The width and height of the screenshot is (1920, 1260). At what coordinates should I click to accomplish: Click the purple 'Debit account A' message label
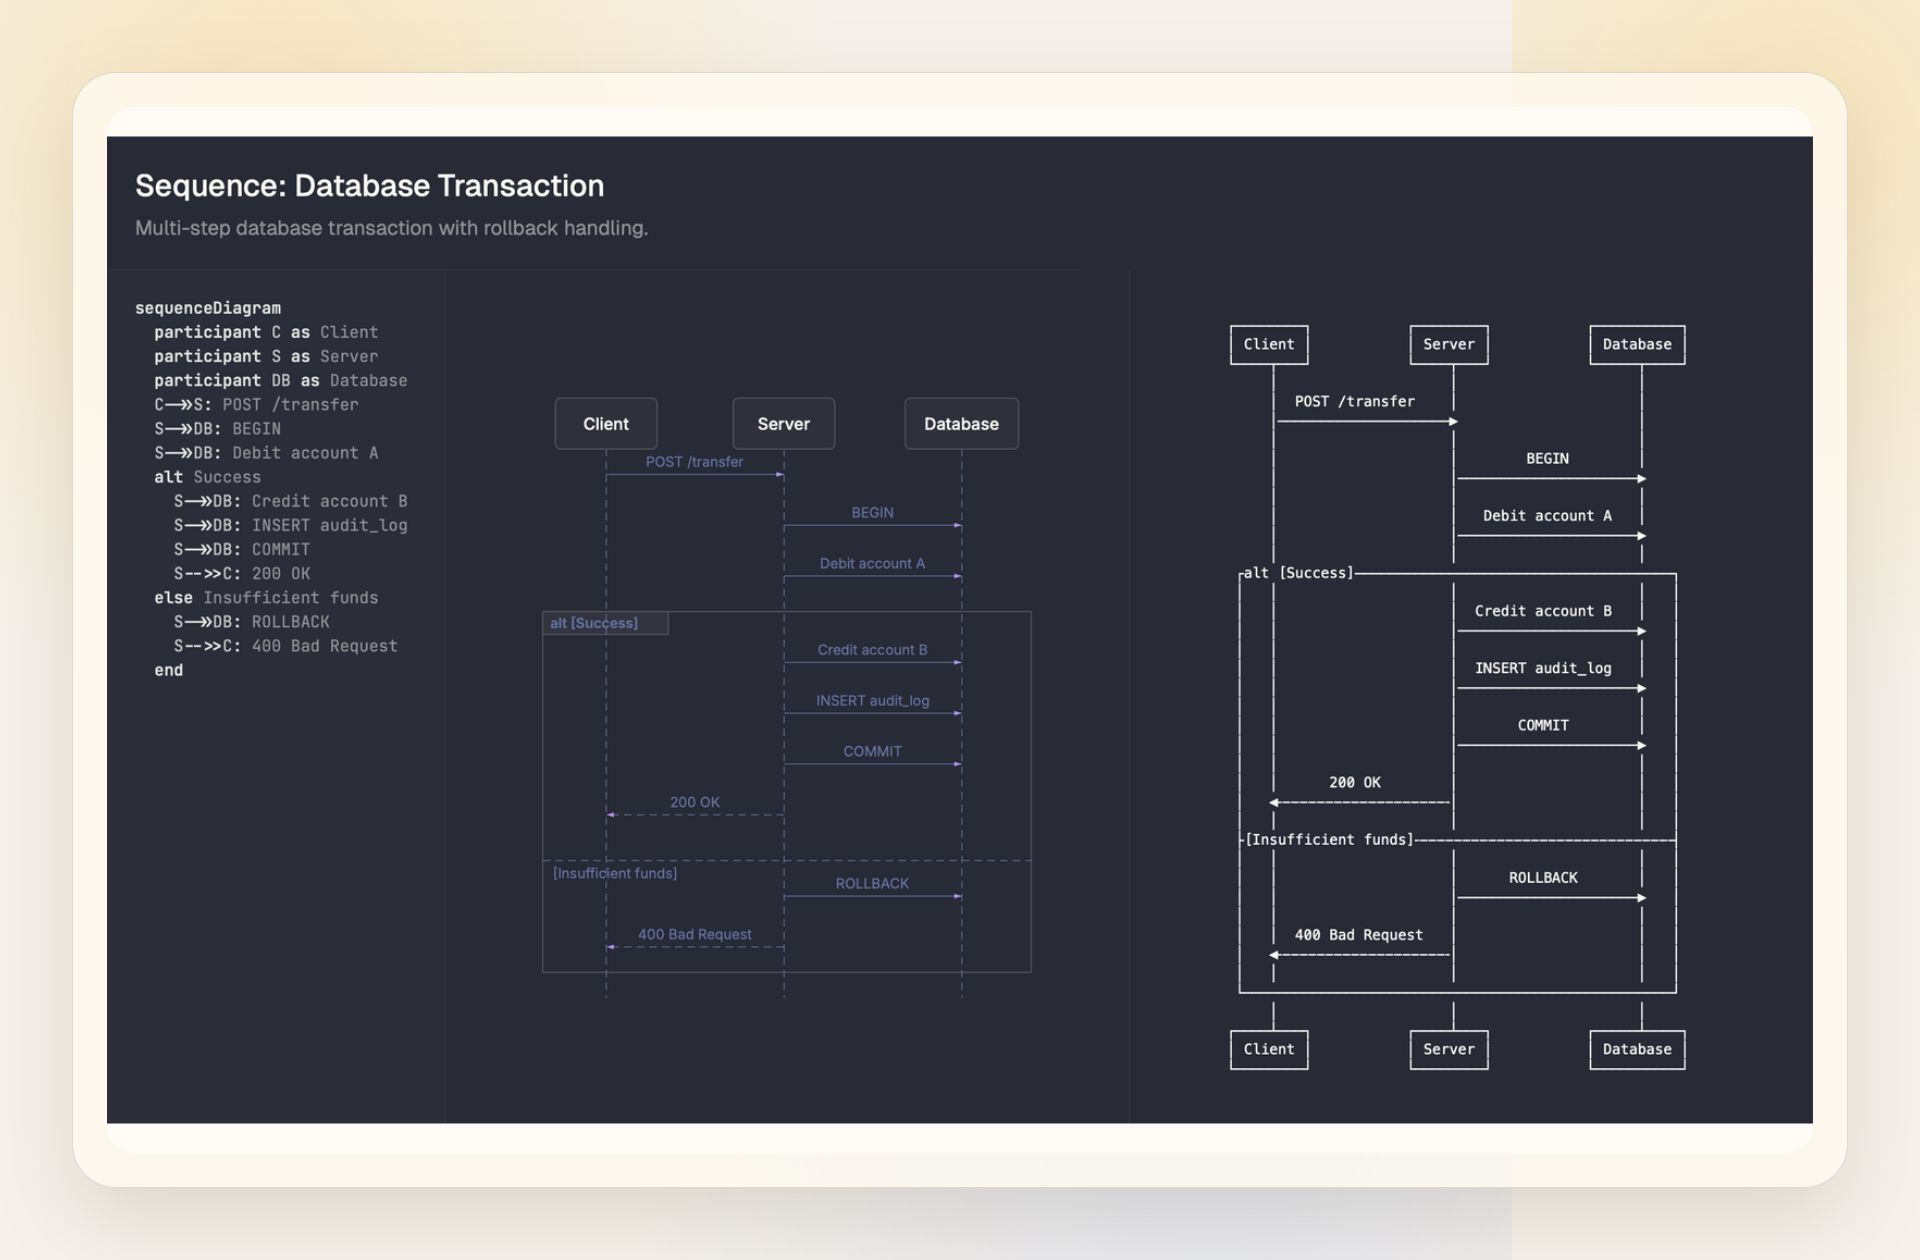pyautogui.click(x=873, y=563)
